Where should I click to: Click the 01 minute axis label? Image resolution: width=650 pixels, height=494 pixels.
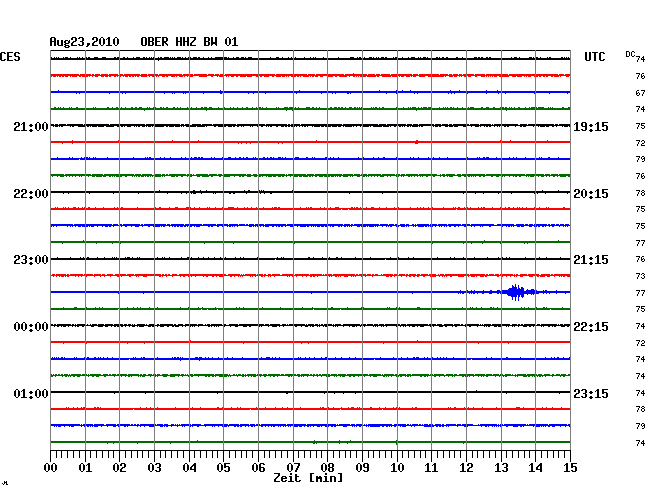point(85,467)
